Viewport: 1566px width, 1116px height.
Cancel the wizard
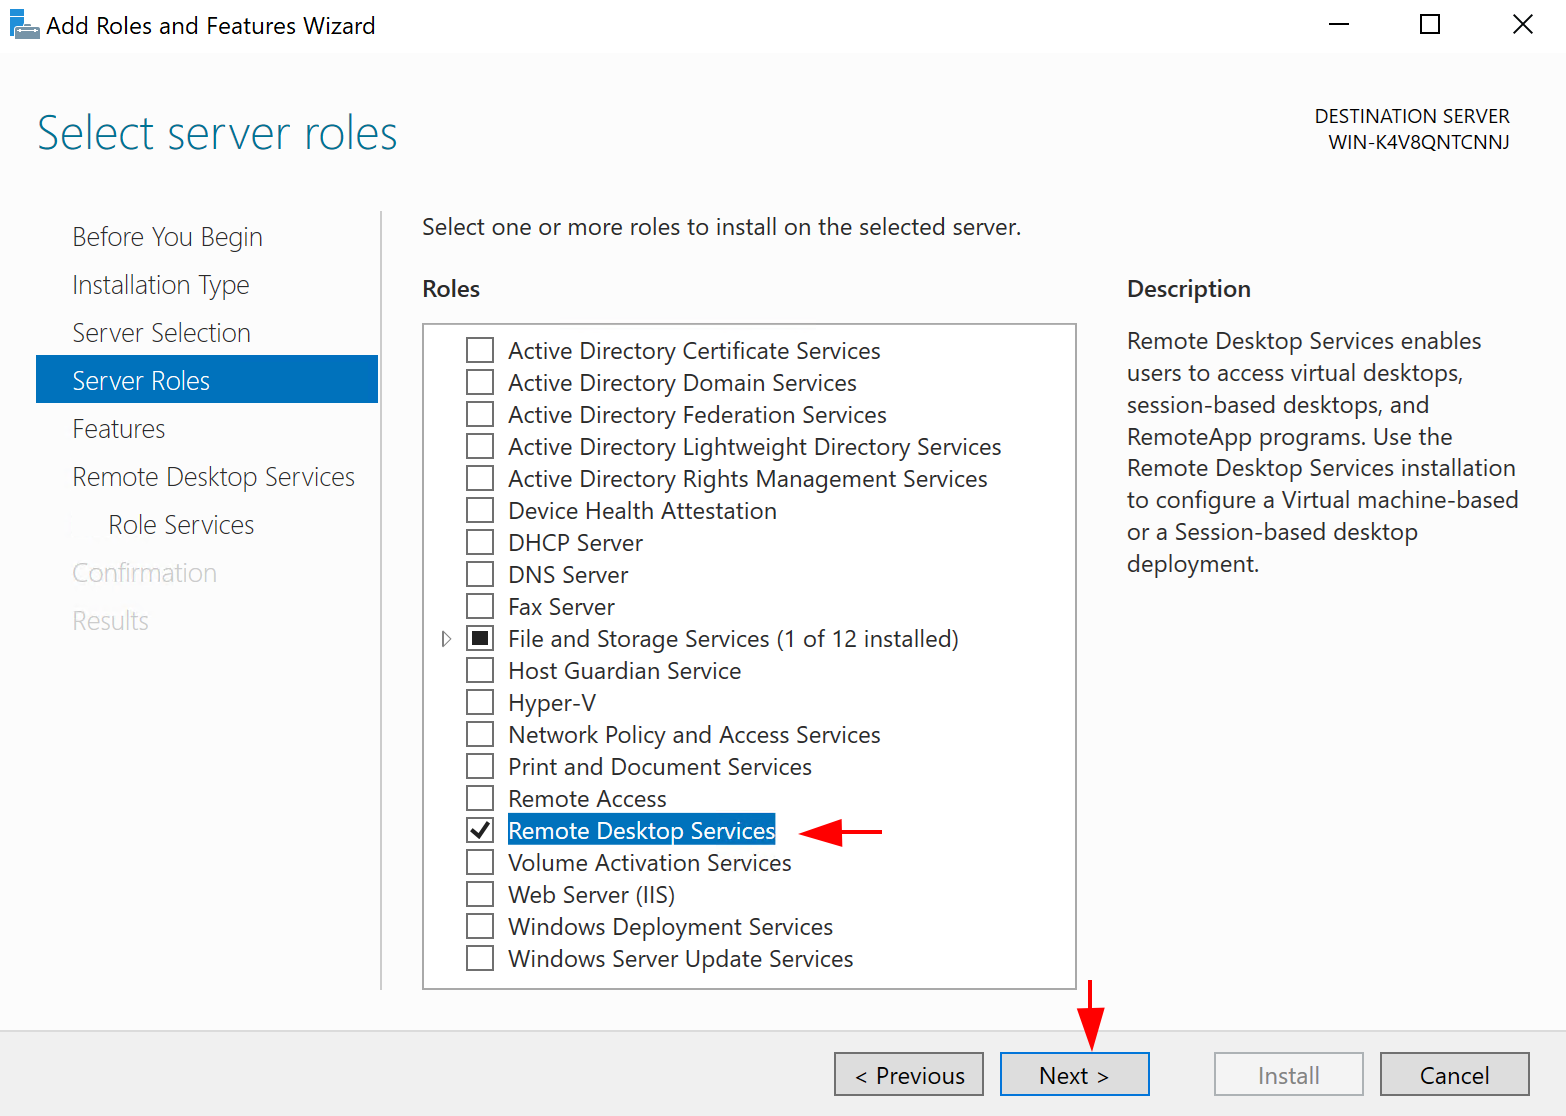[1454, 1074]
